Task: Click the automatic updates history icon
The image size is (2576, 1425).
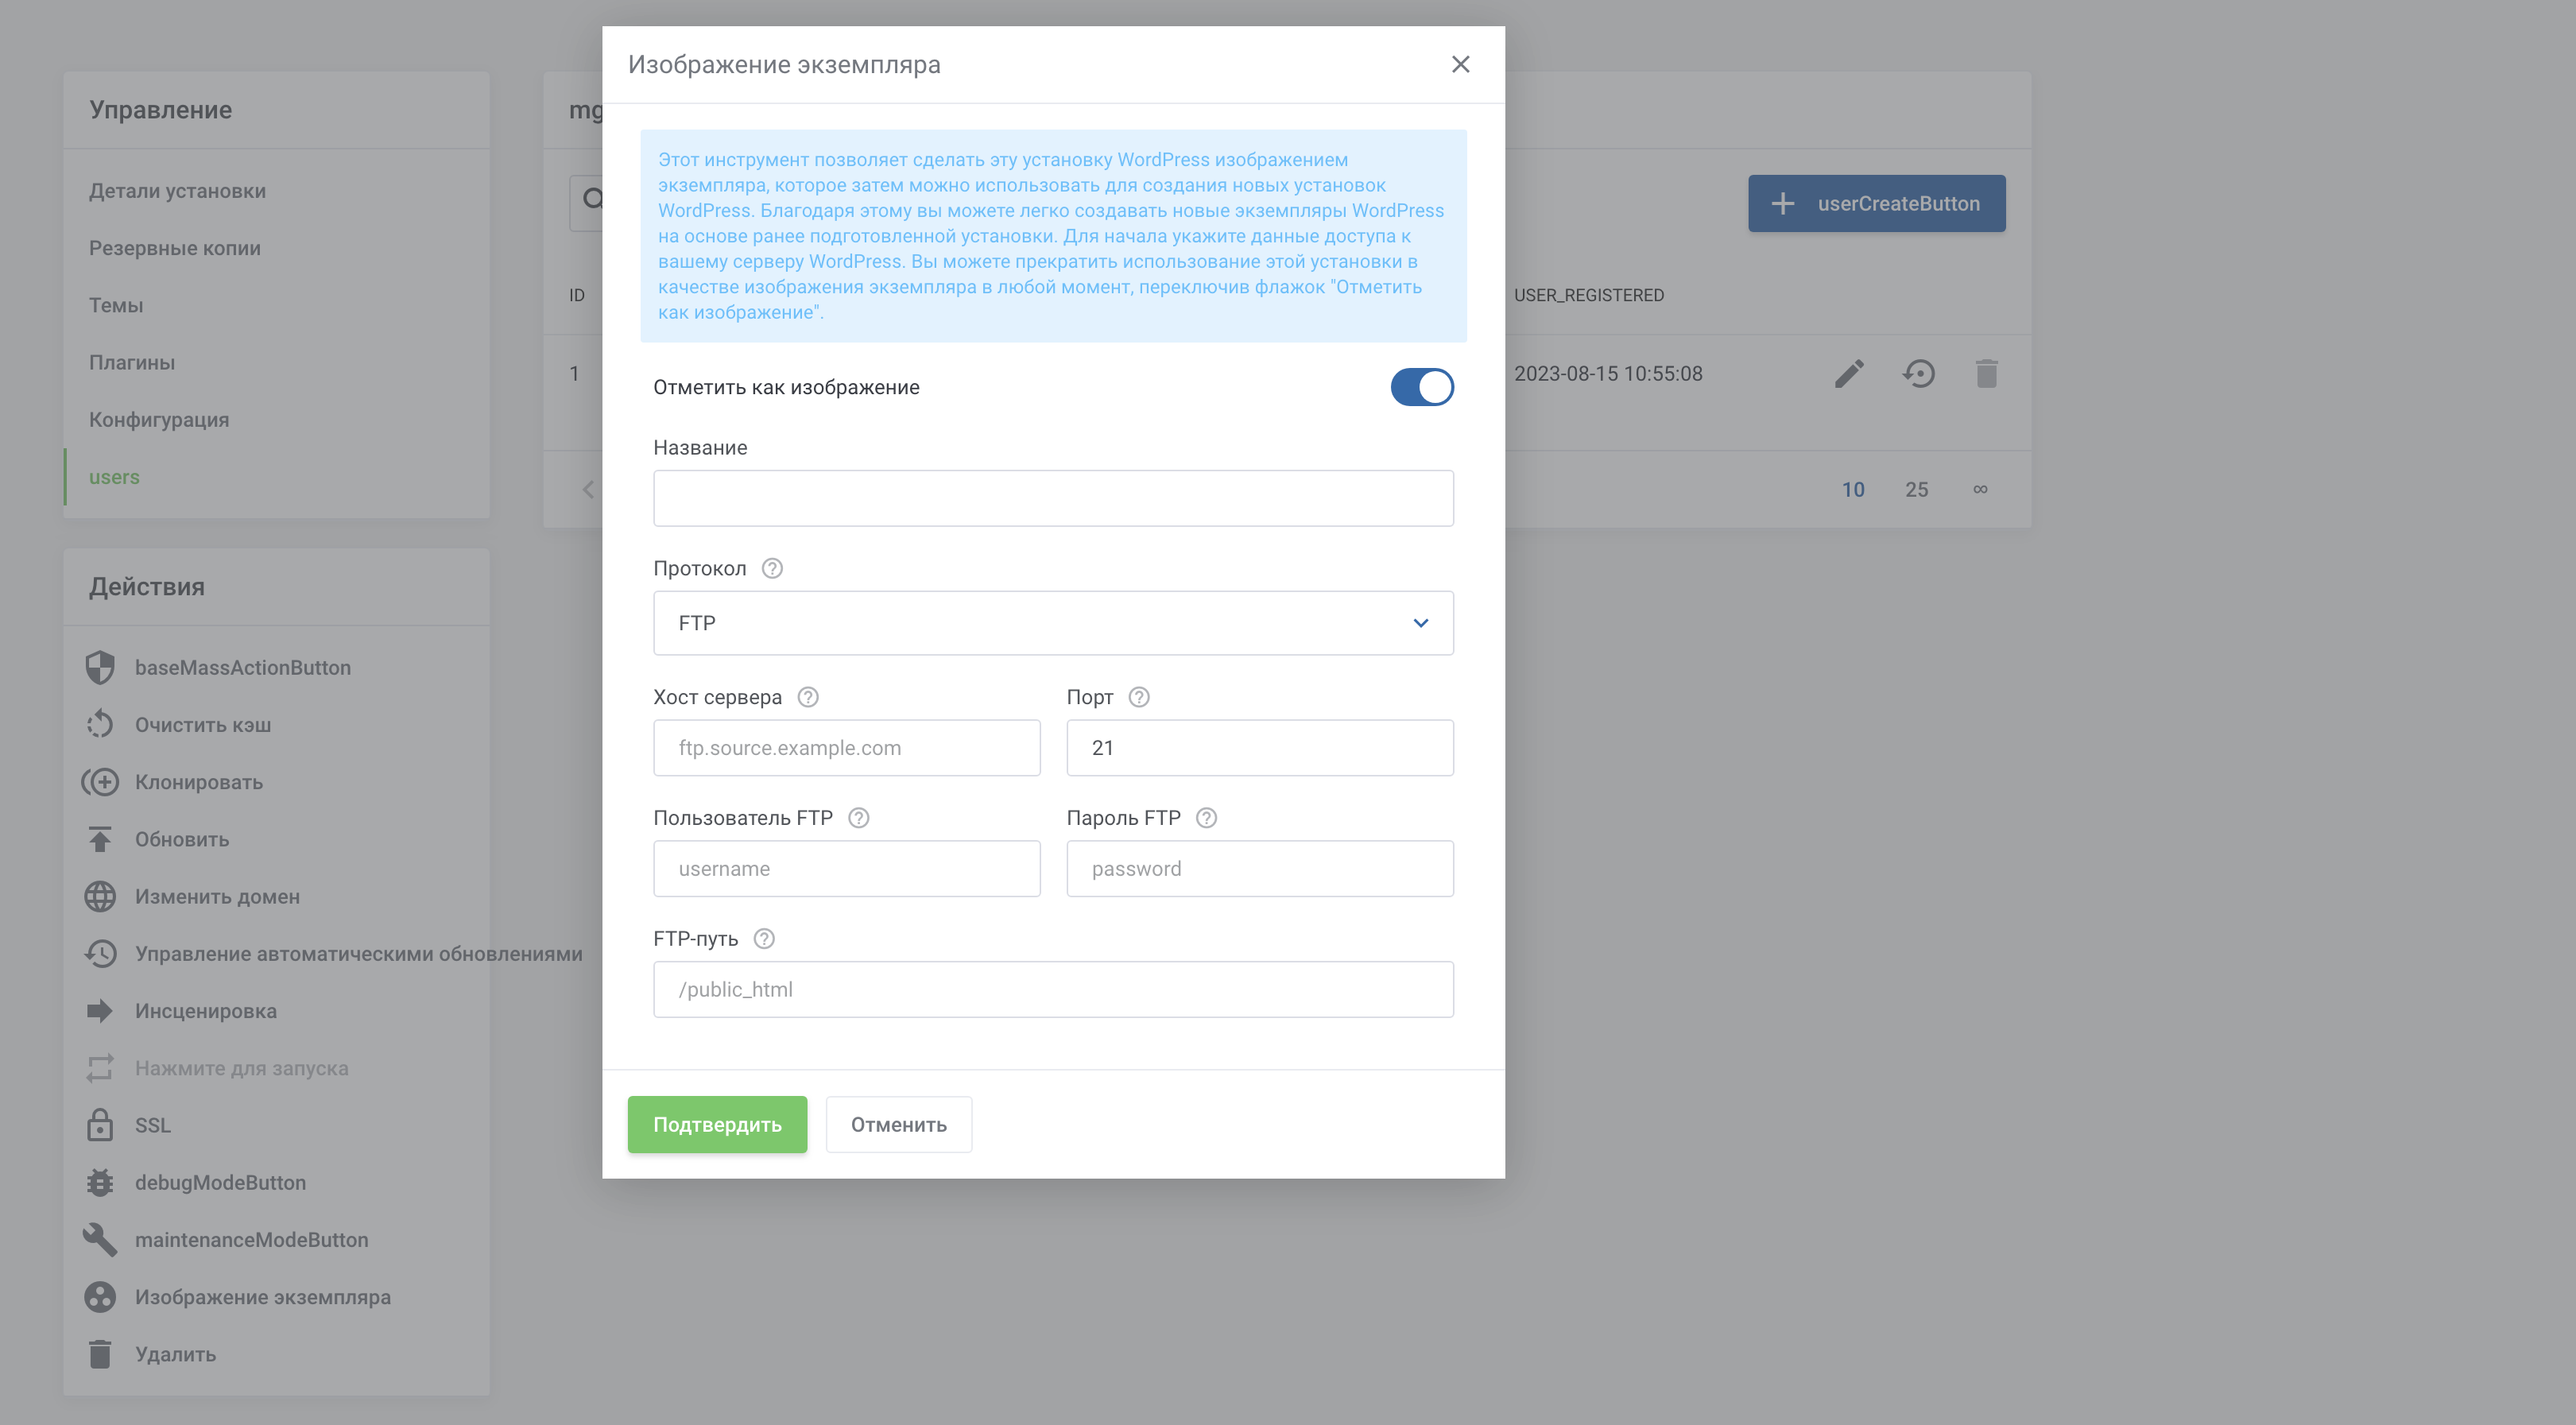Action: tap(100, 954)
